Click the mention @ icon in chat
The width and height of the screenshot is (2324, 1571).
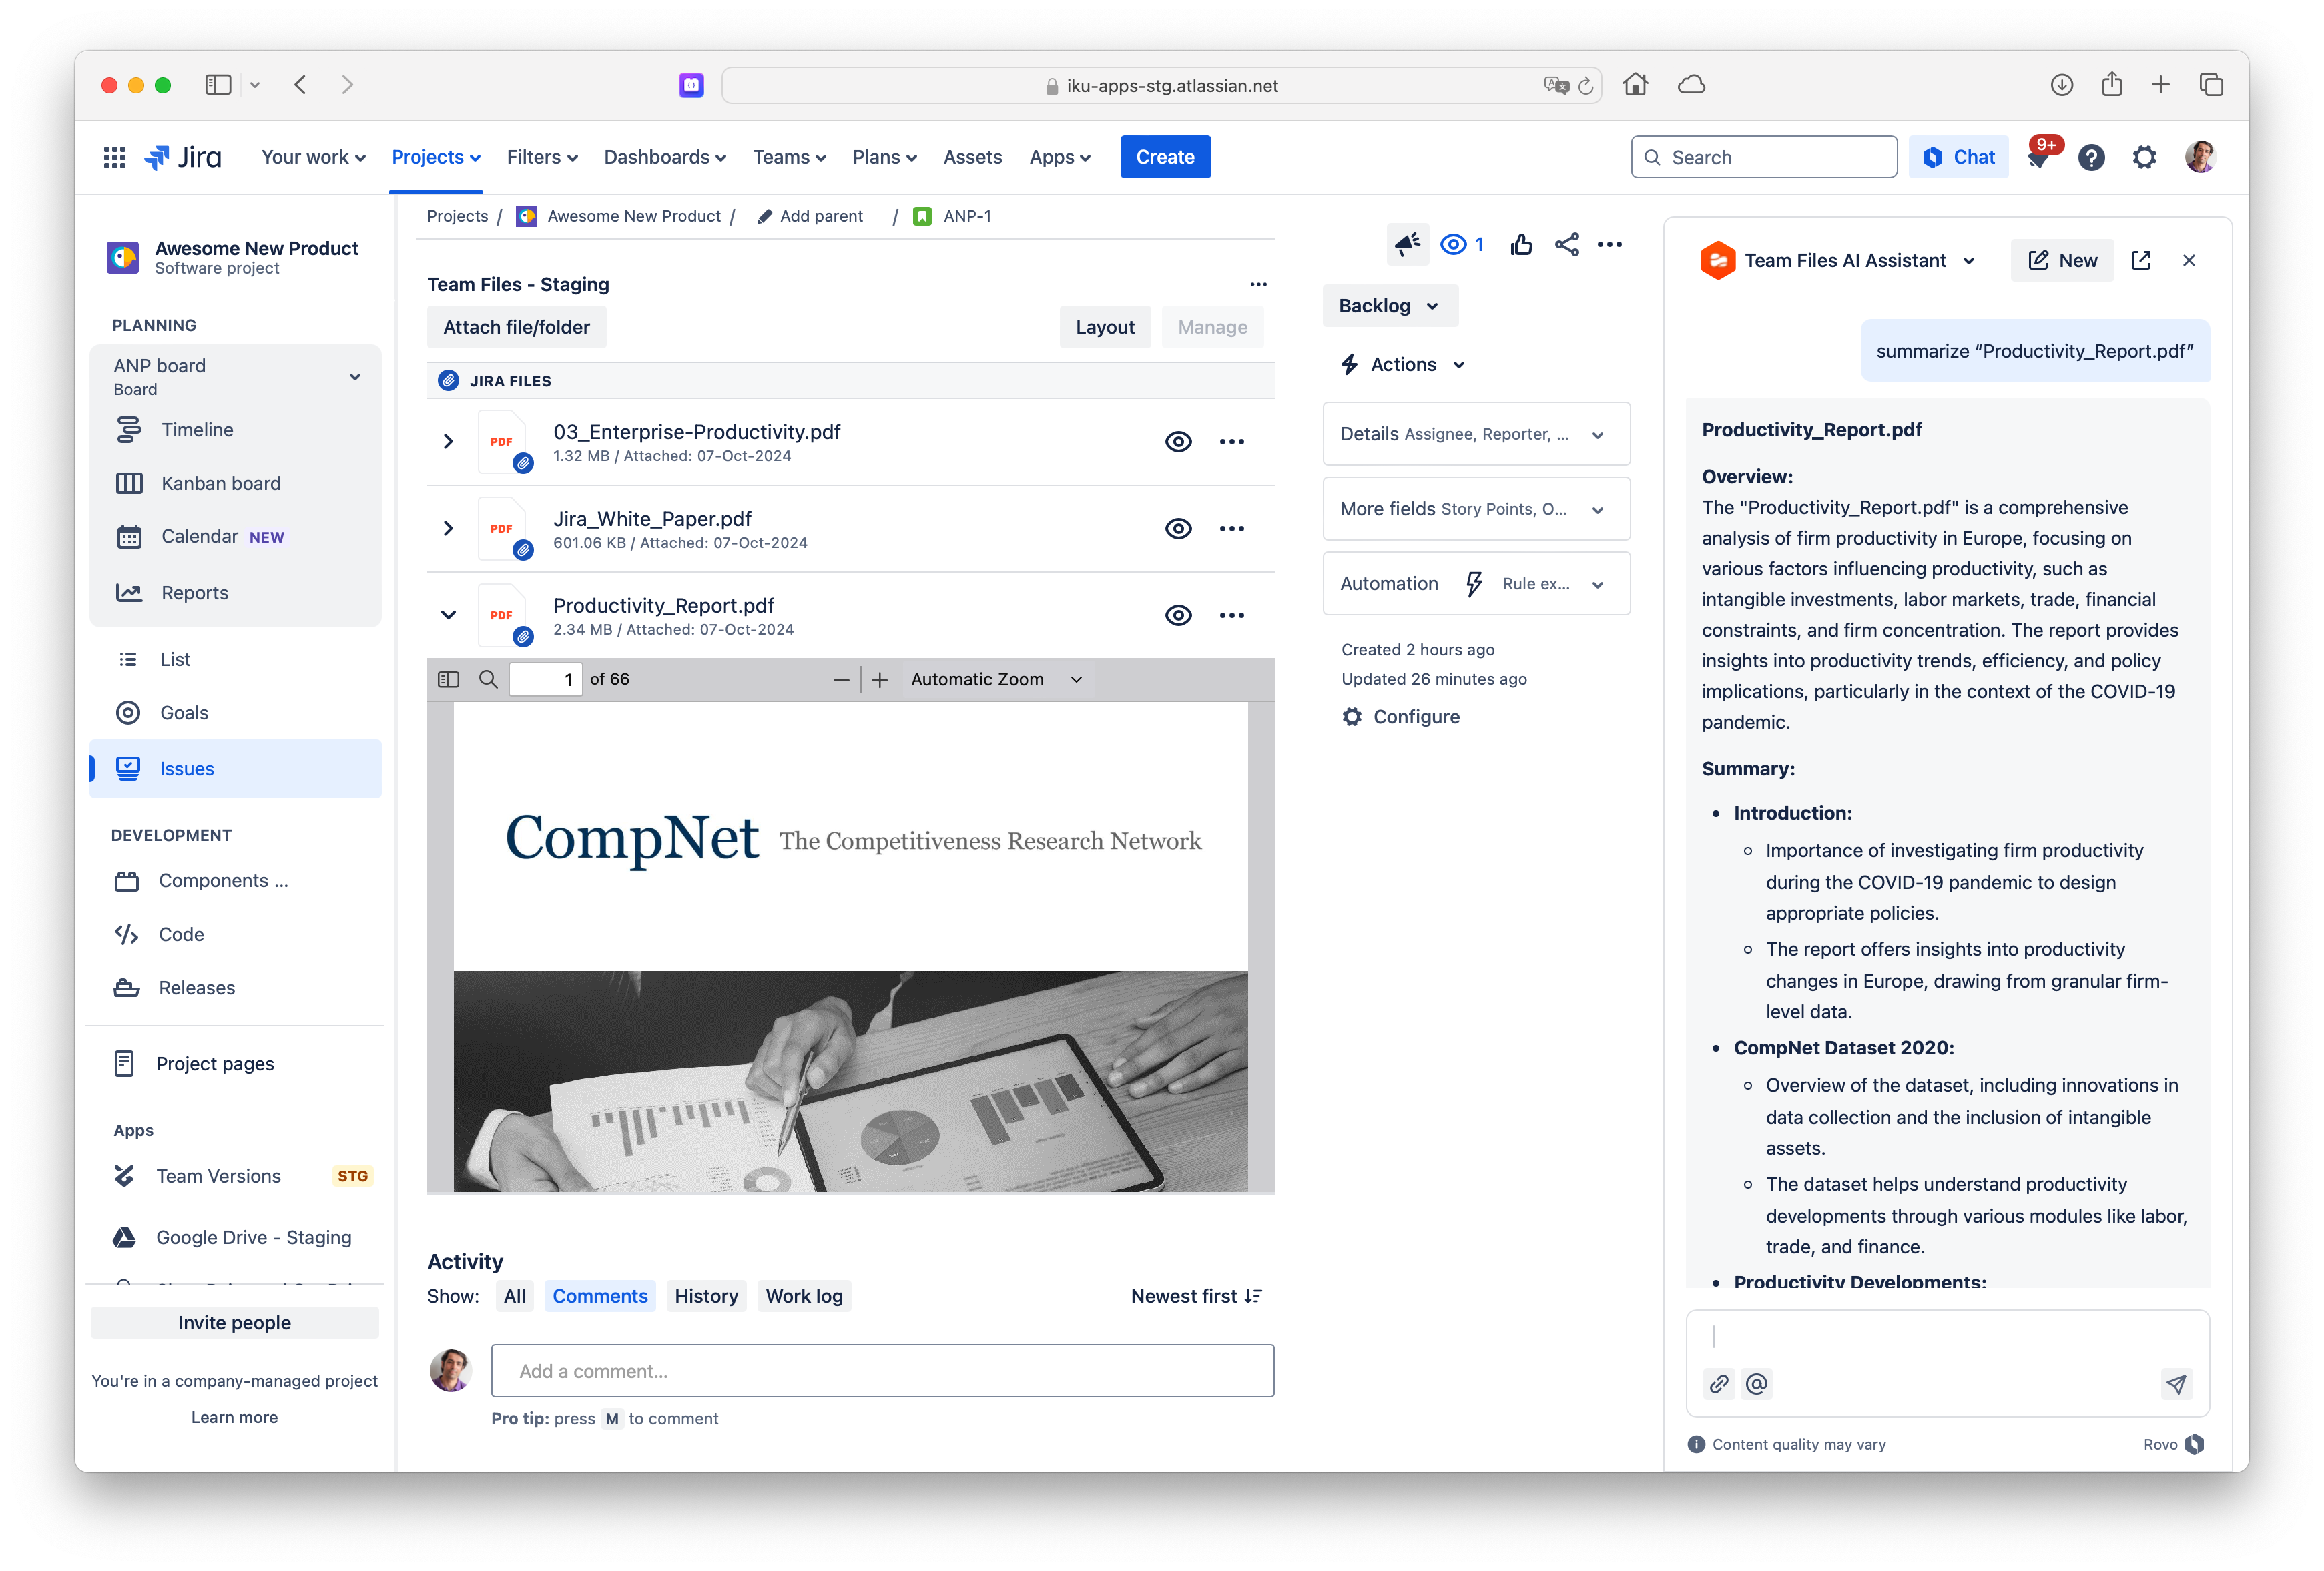tap(1757, 1384)
